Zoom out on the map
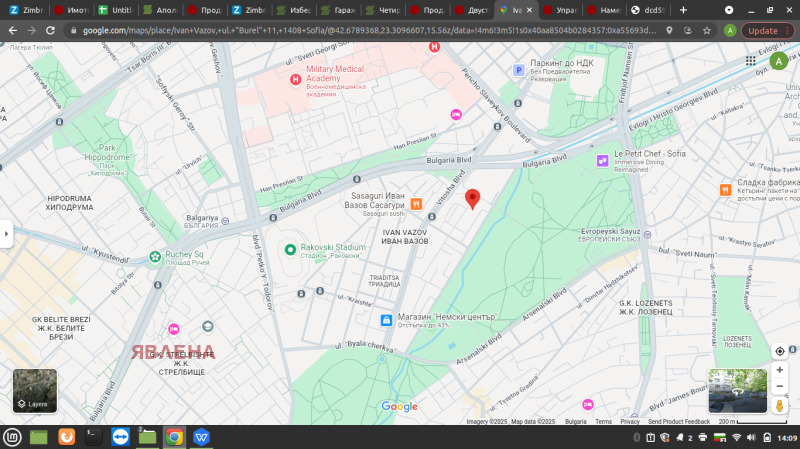The height and width of the screenshot is (449, 800). tap(780, 386)
